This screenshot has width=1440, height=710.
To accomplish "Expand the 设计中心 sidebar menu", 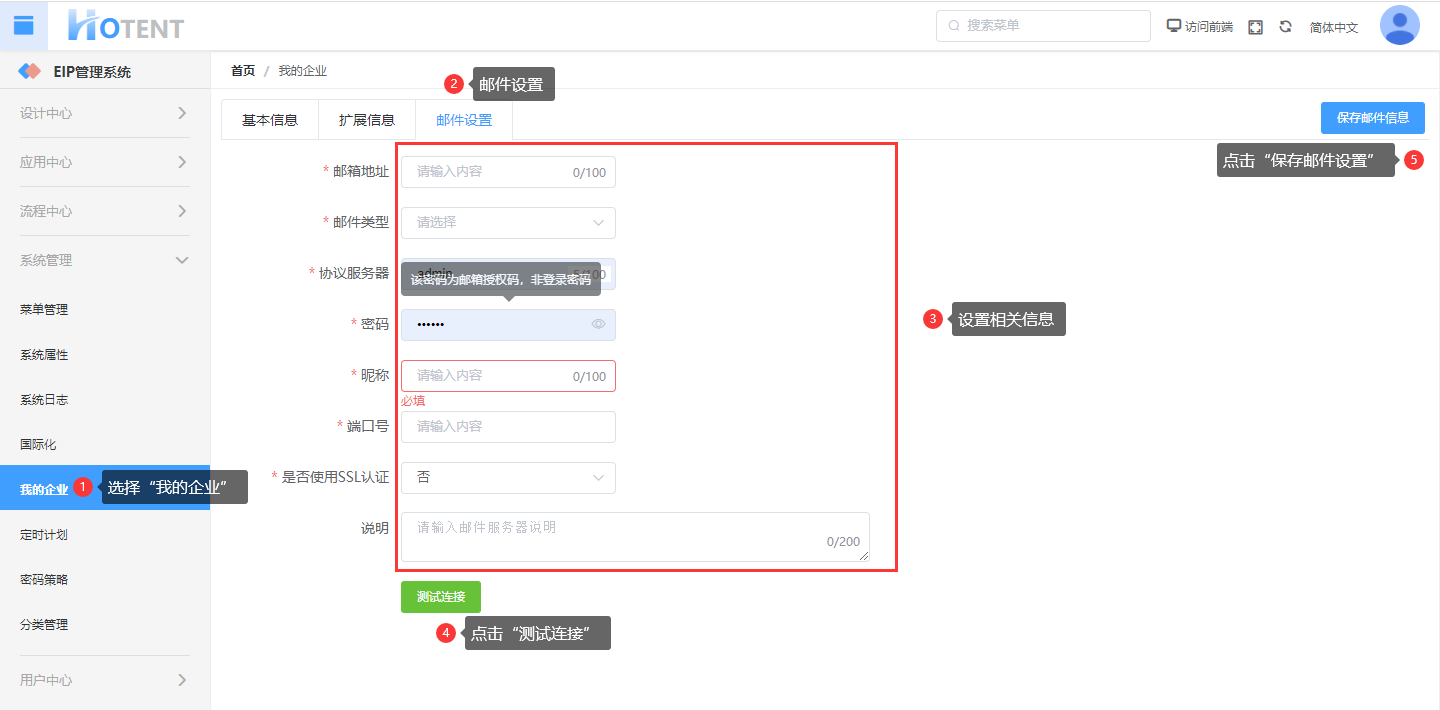I will click(x=105, y=113).
